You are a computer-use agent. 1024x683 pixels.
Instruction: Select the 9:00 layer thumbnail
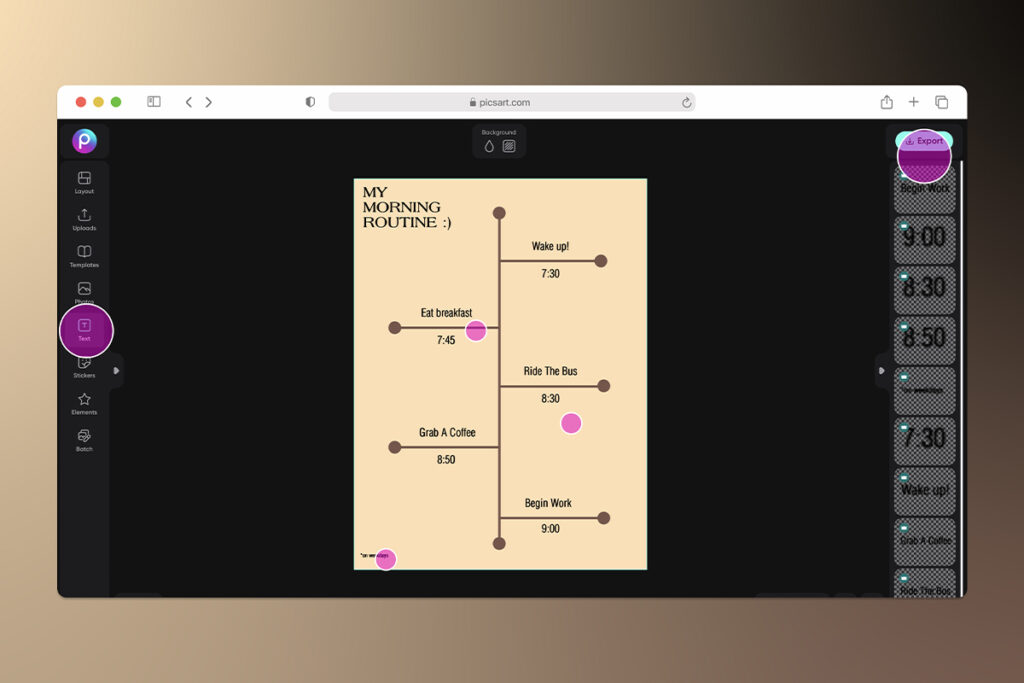tap(924, 238)
